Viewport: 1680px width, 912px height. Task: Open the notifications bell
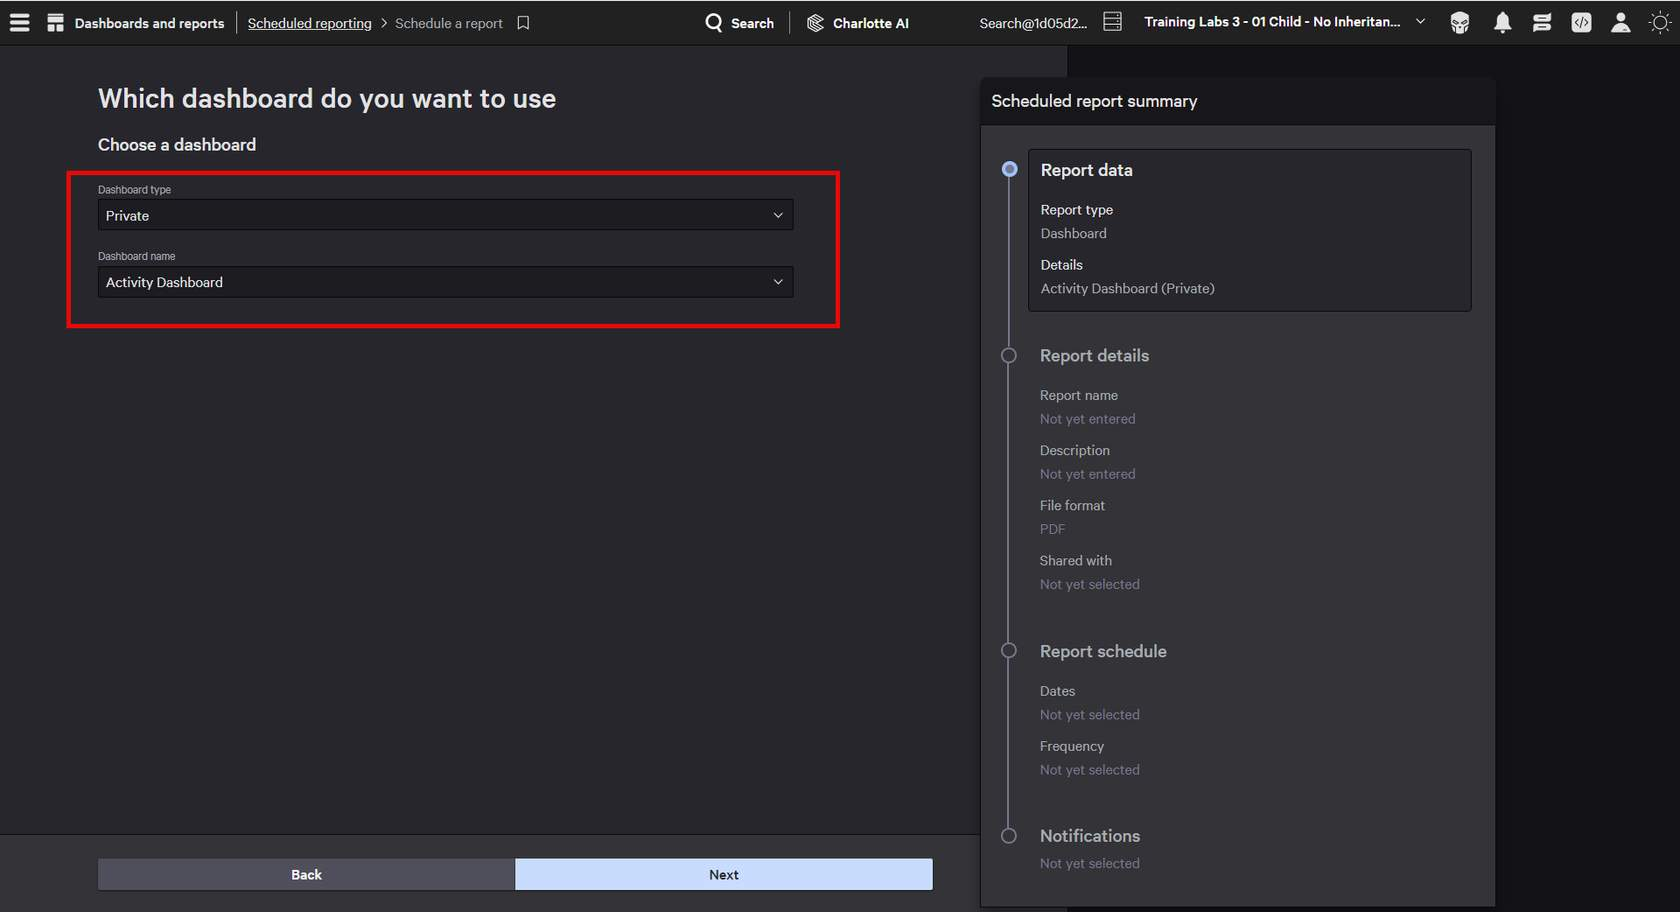[1502, 22]
